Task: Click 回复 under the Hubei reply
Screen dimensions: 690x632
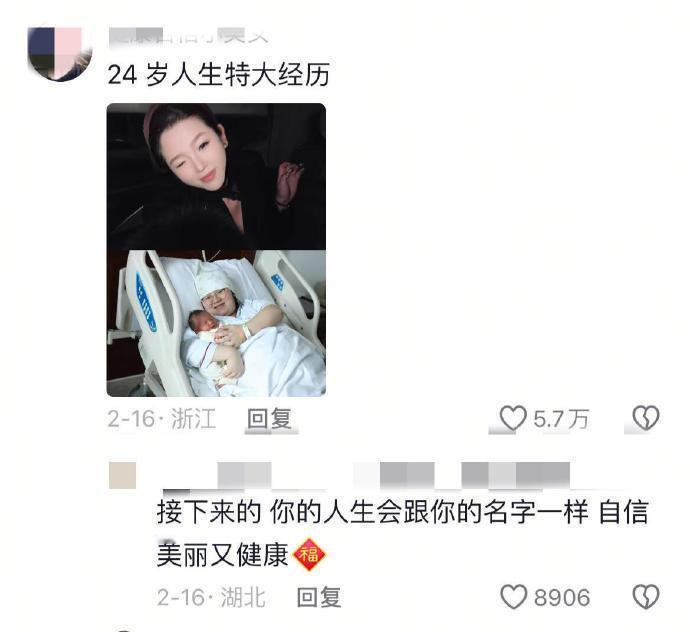Action: [x=319, y=597]
